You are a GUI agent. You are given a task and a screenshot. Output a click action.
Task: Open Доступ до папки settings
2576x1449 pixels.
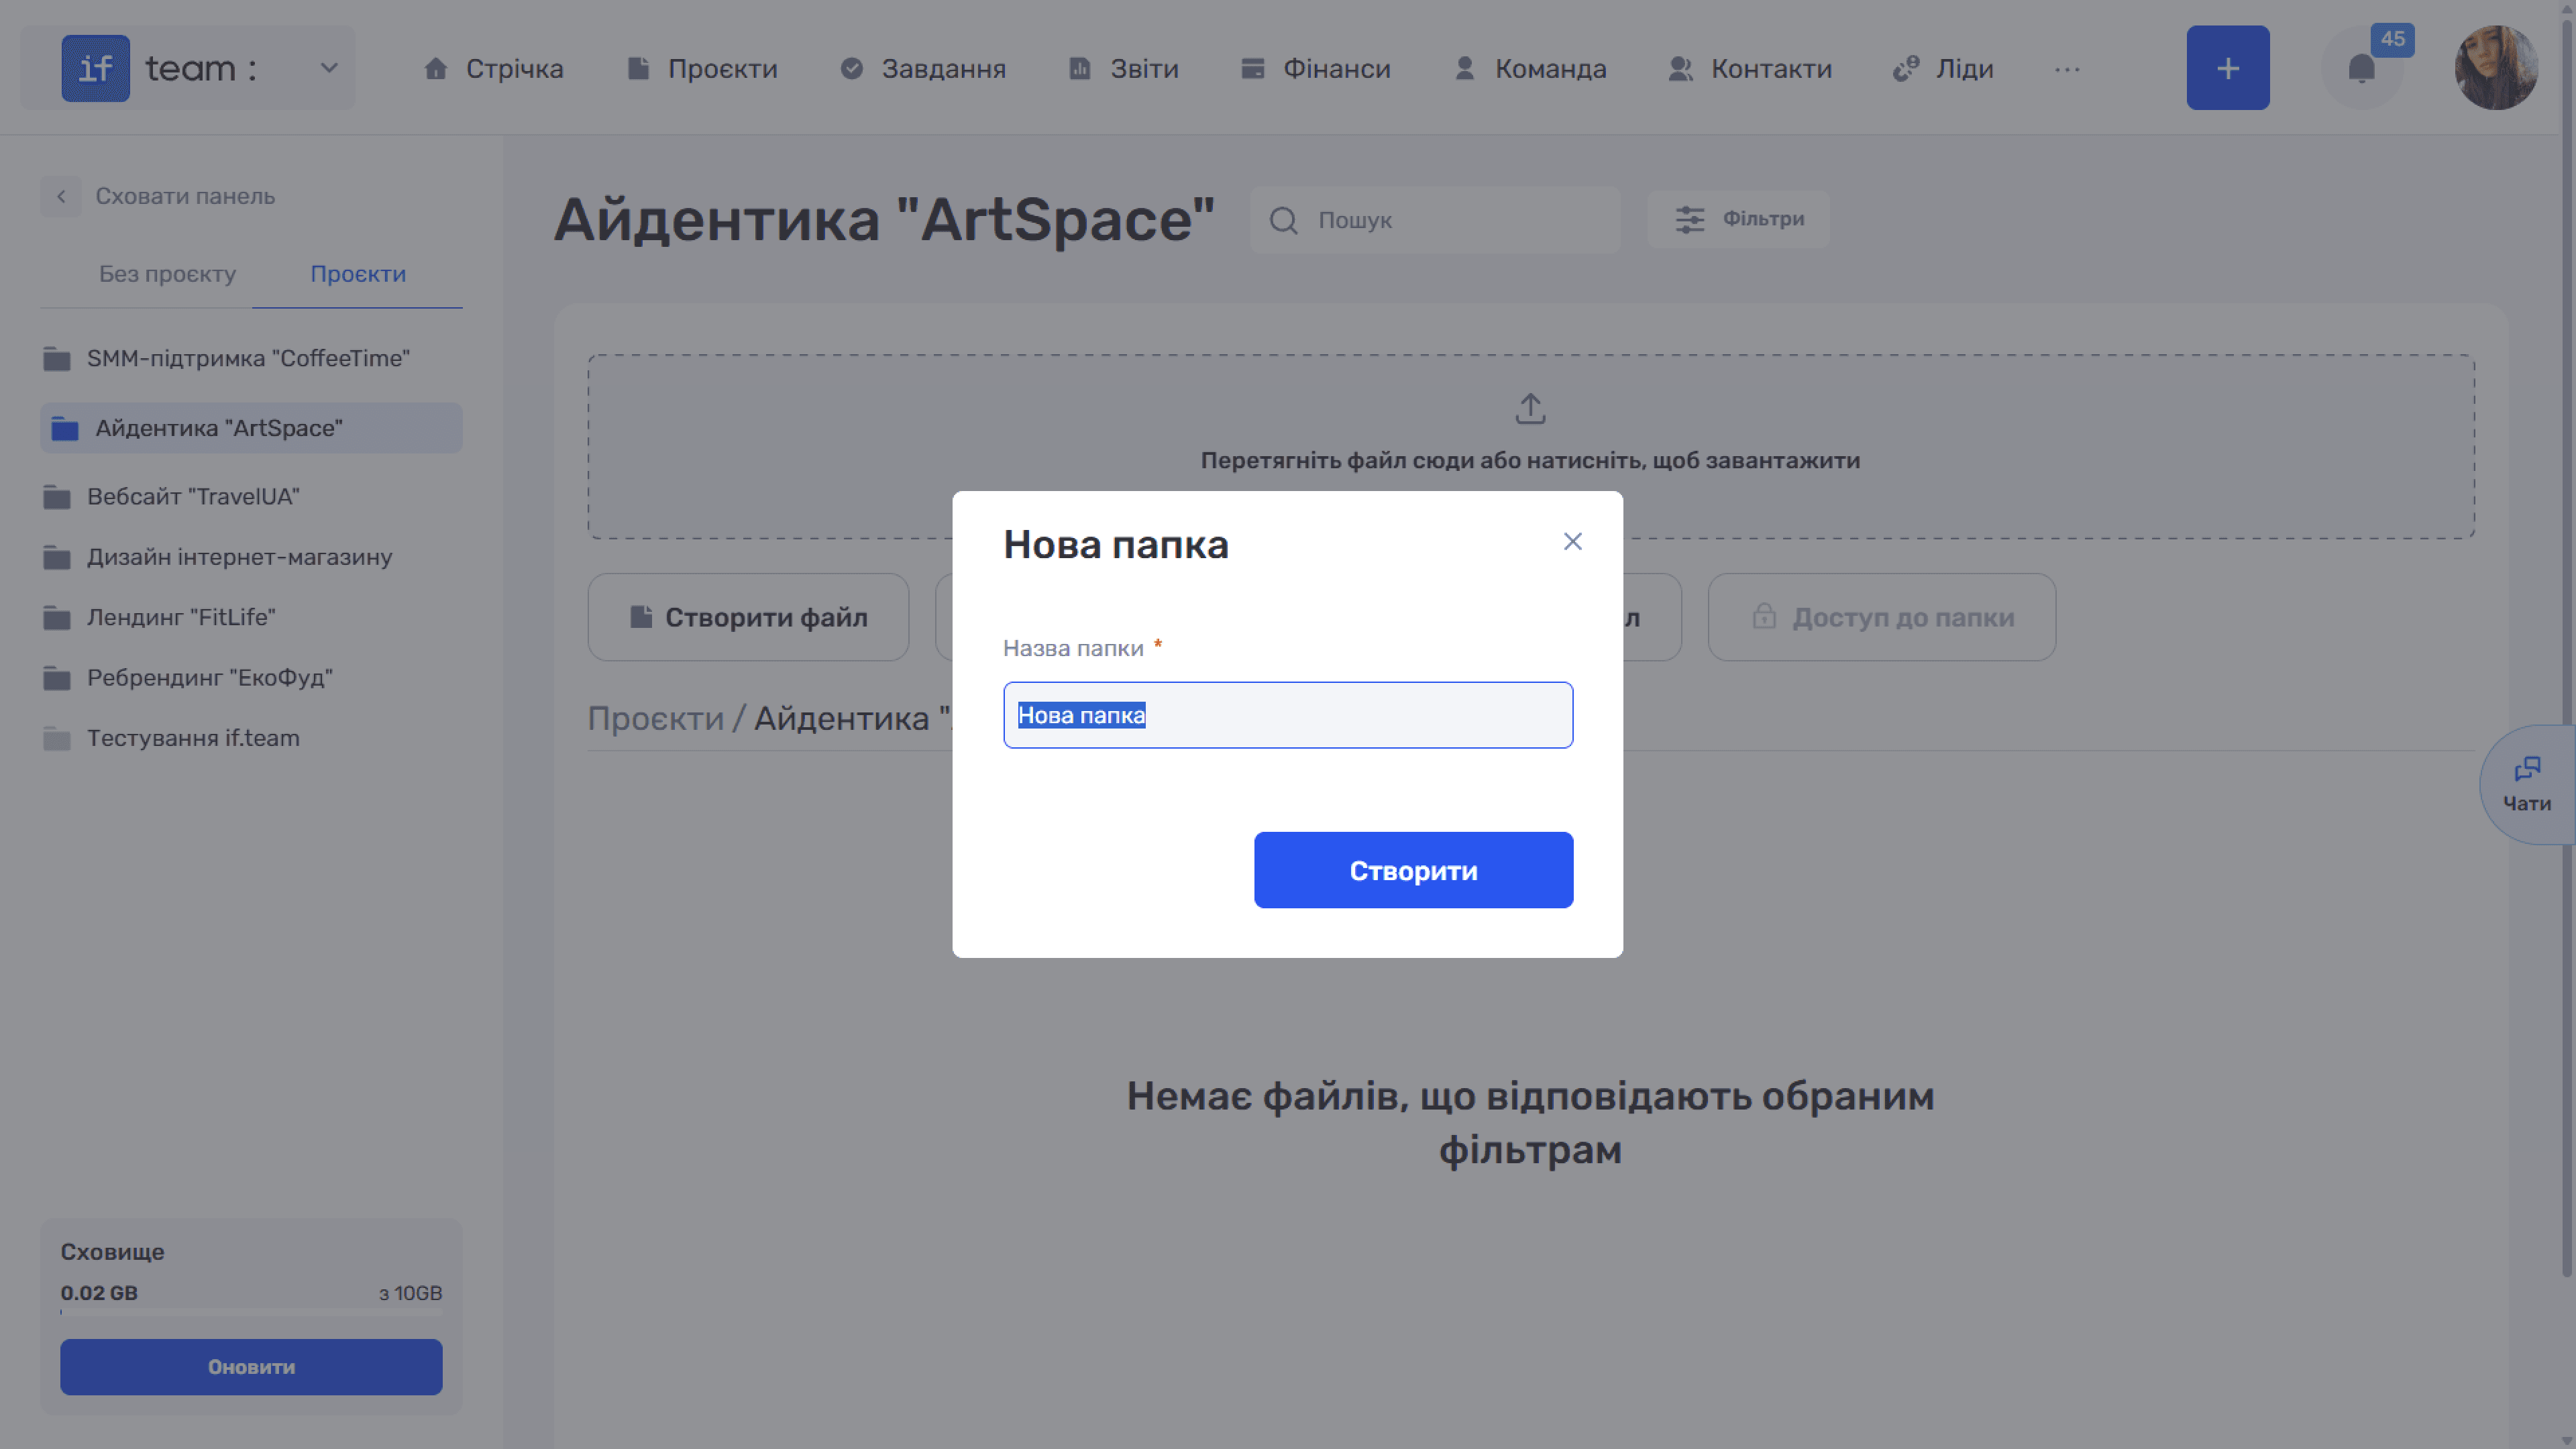[1881, 617]
